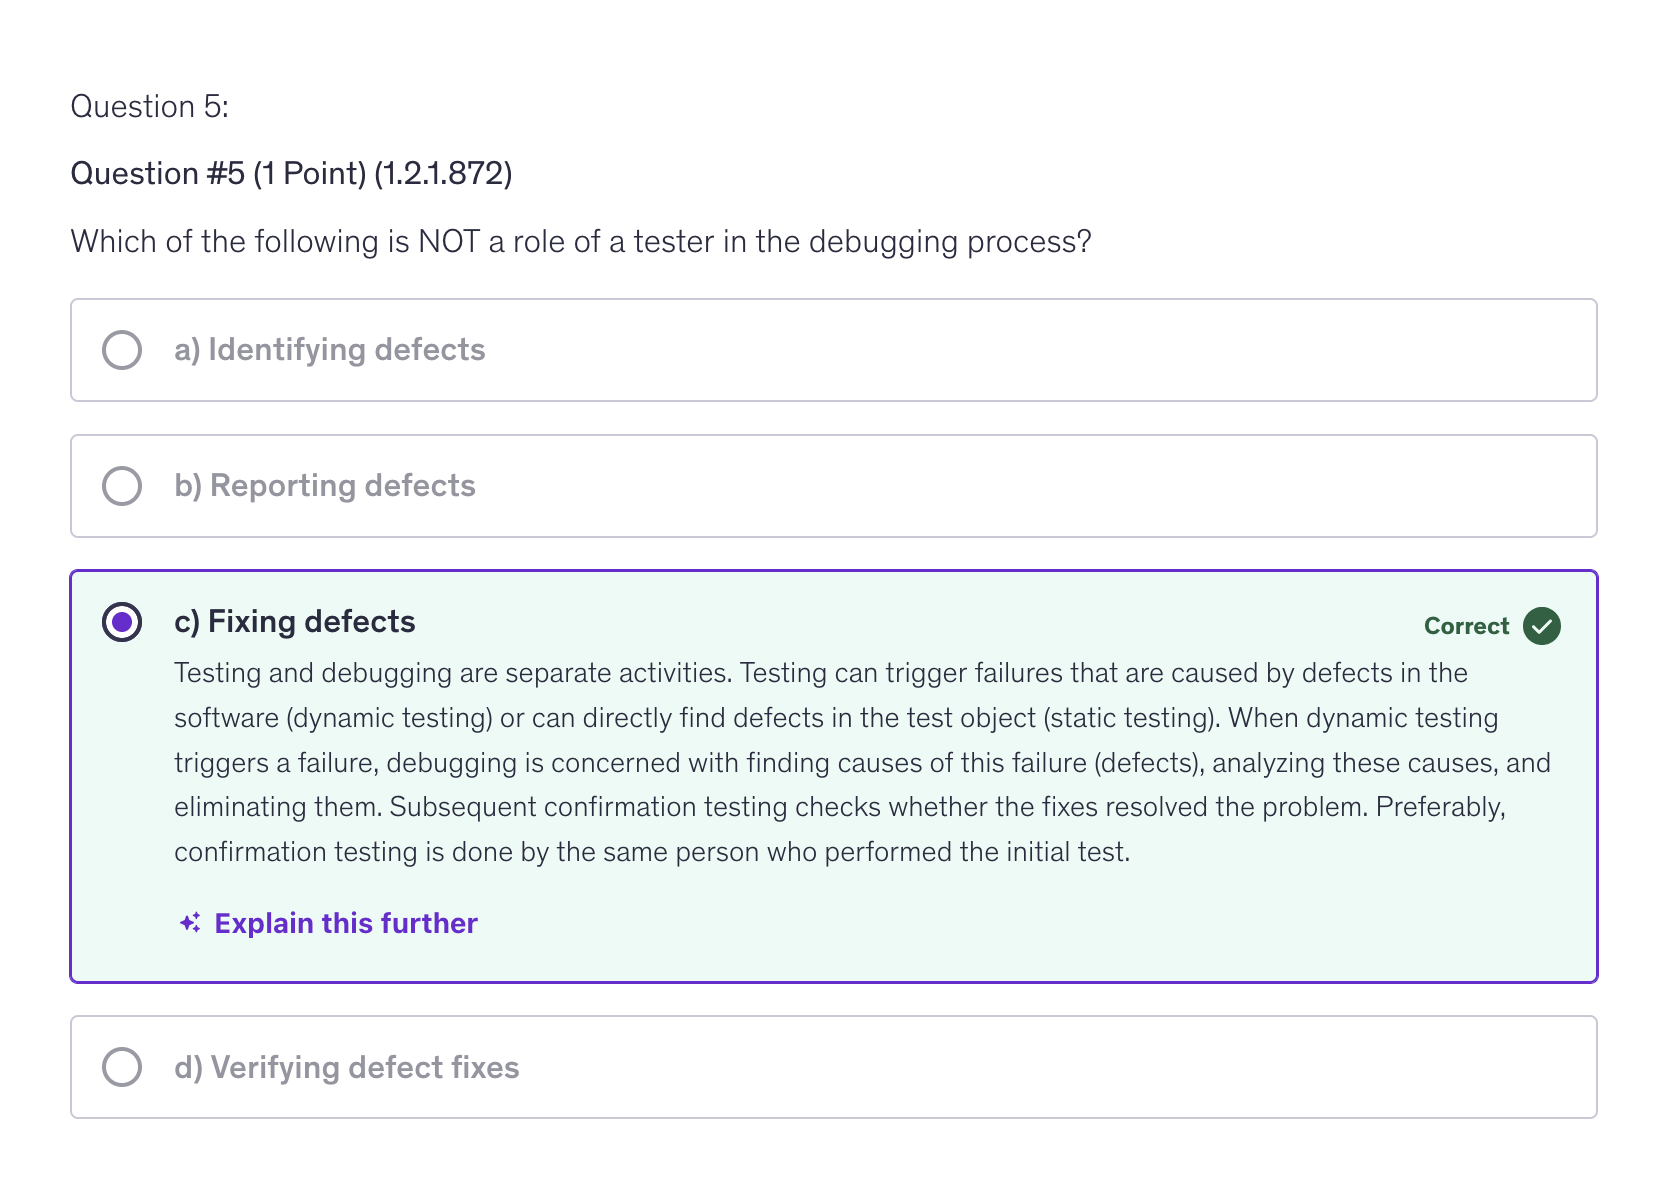Select radio button for option a) Identifying defects
Image resolution: width=1660 pixels, height=1198 pixels.
(x=122, y=350)
